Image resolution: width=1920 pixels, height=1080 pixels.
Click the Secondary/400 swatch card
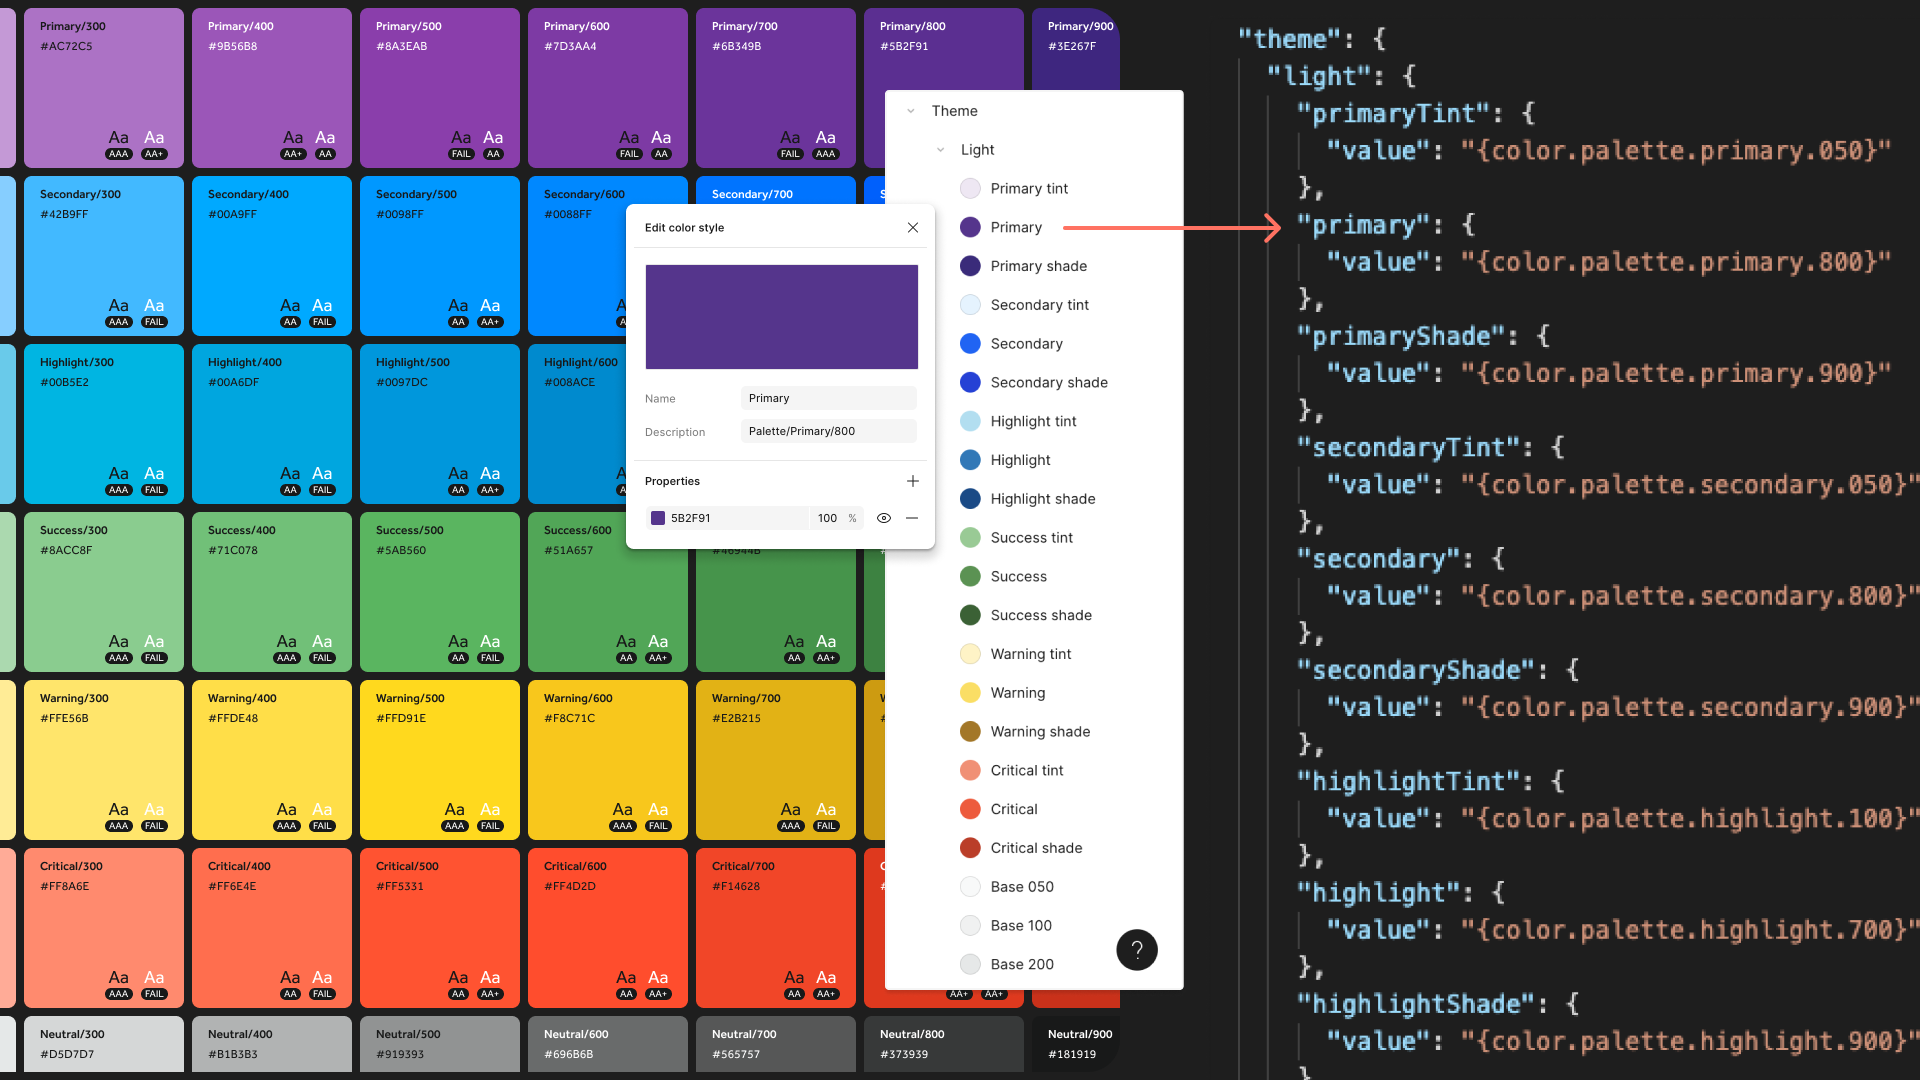[272, 256]
